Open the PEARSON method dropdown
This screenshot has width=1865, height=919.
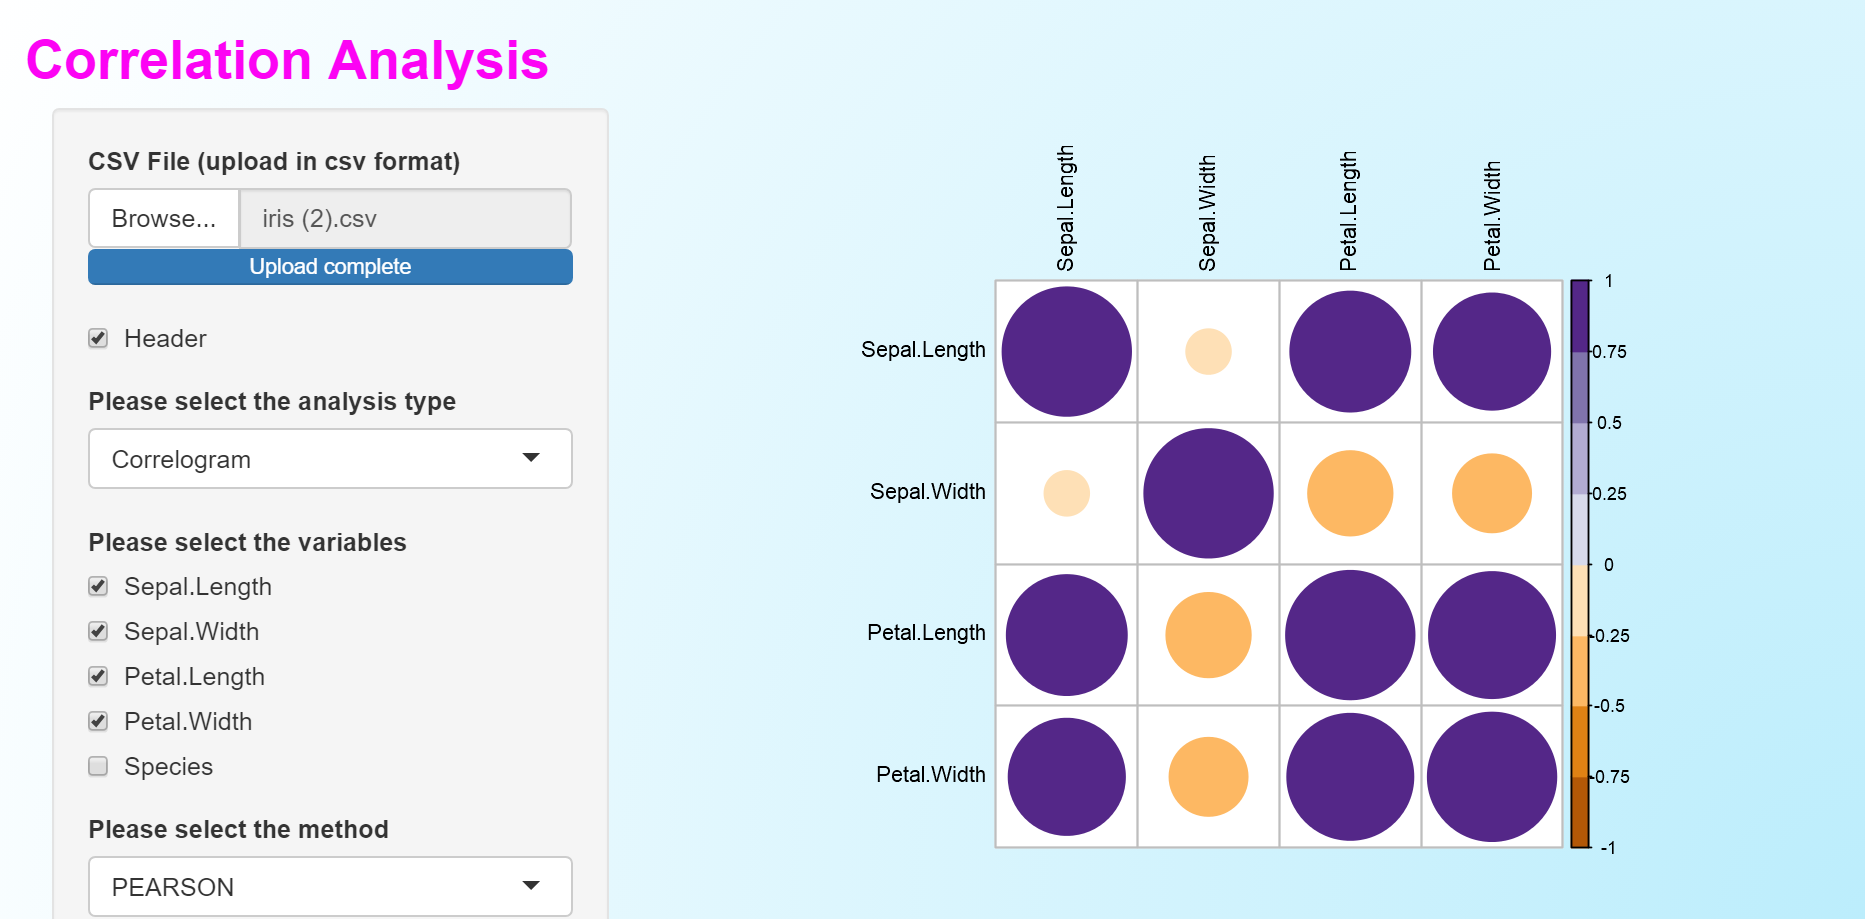(x=330, y=886)
